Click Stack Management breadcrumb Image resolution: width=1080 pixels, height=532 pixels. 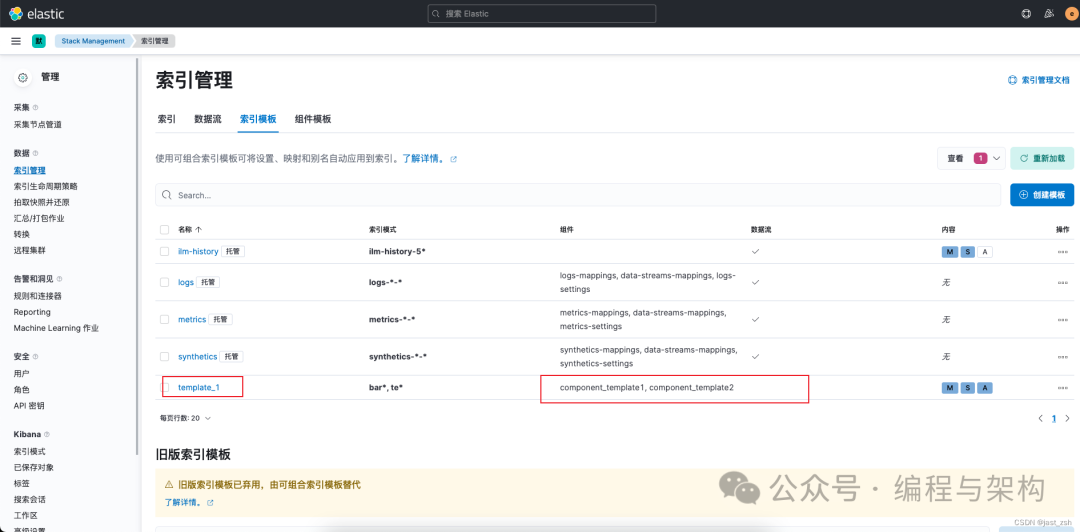(x=94, y=41)
